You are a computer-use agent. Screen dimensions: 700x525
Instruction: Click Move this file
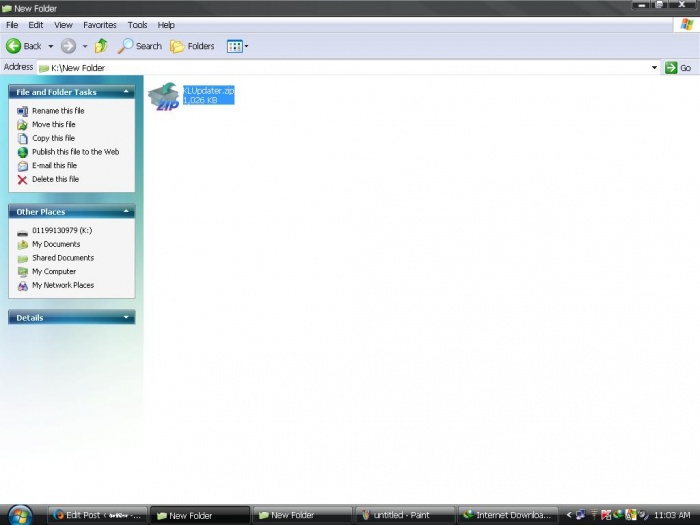pos(54,125)
